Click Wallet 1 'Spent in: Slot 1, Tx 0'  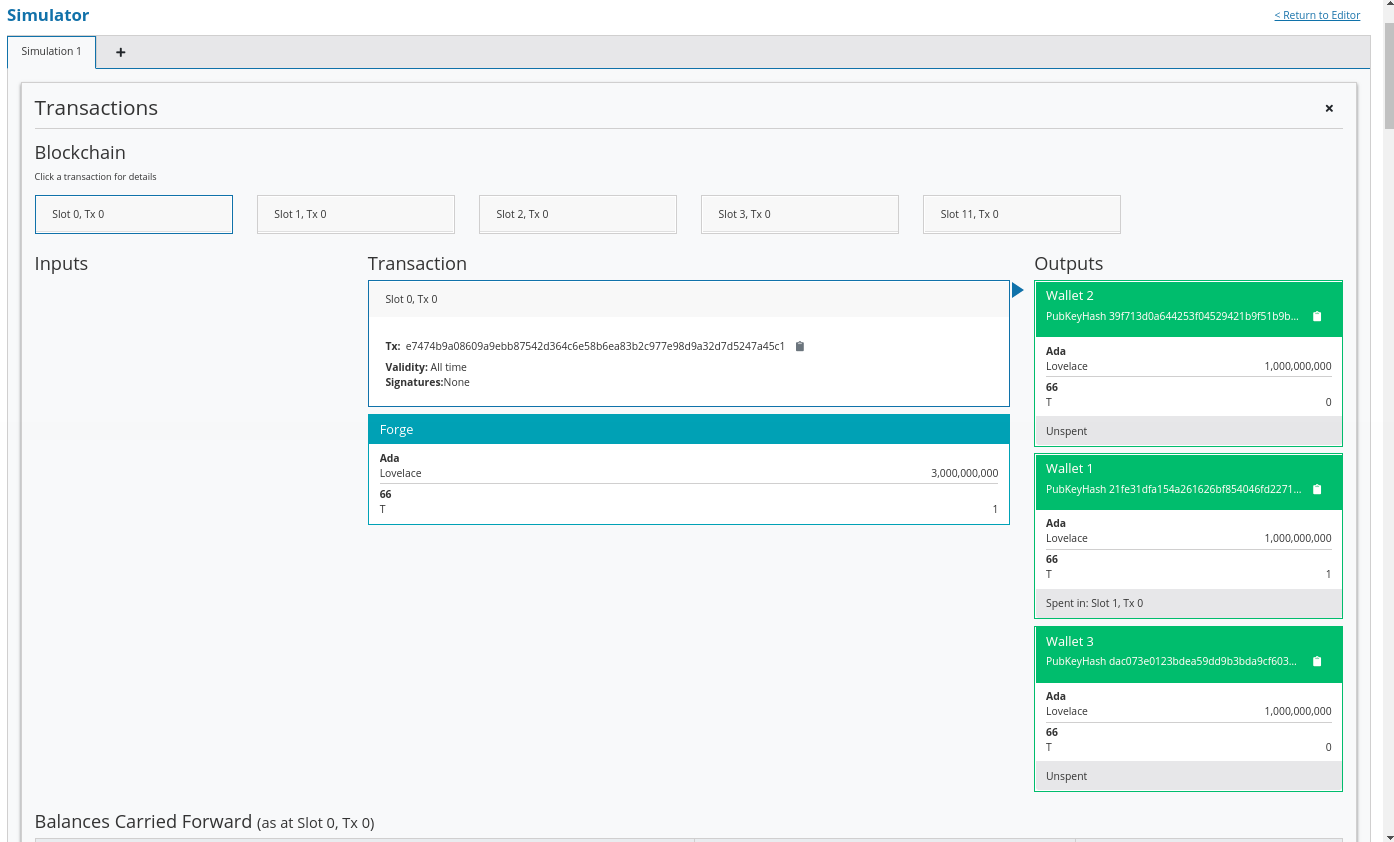(x=1094, y=604)
